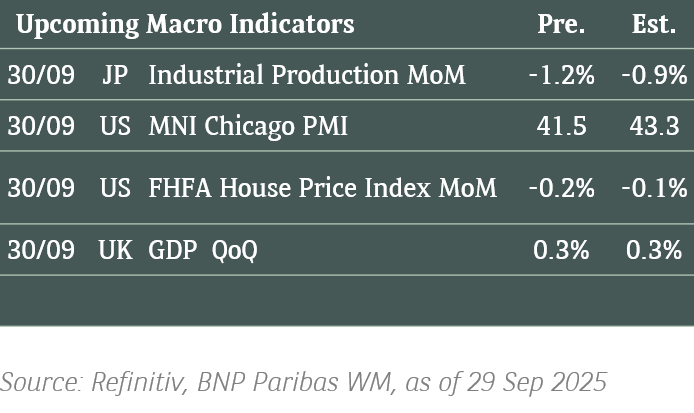Click the Refinitiv source note

[x=303, y=382]
